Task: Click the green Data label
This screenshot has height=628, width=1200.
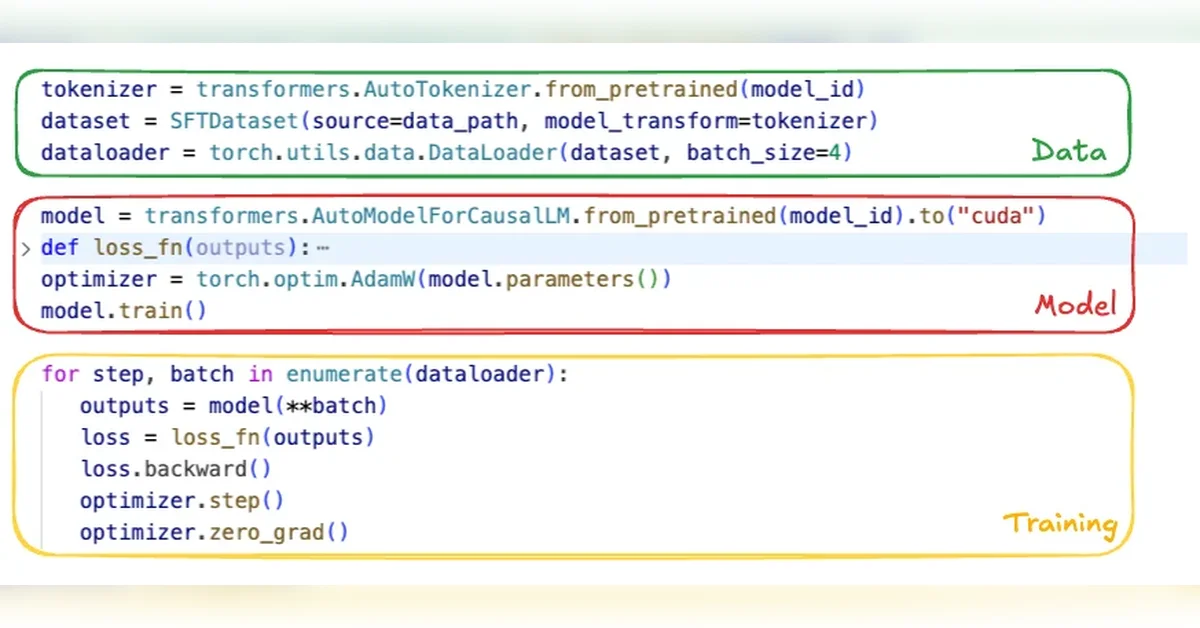Action: (1069, 152)
